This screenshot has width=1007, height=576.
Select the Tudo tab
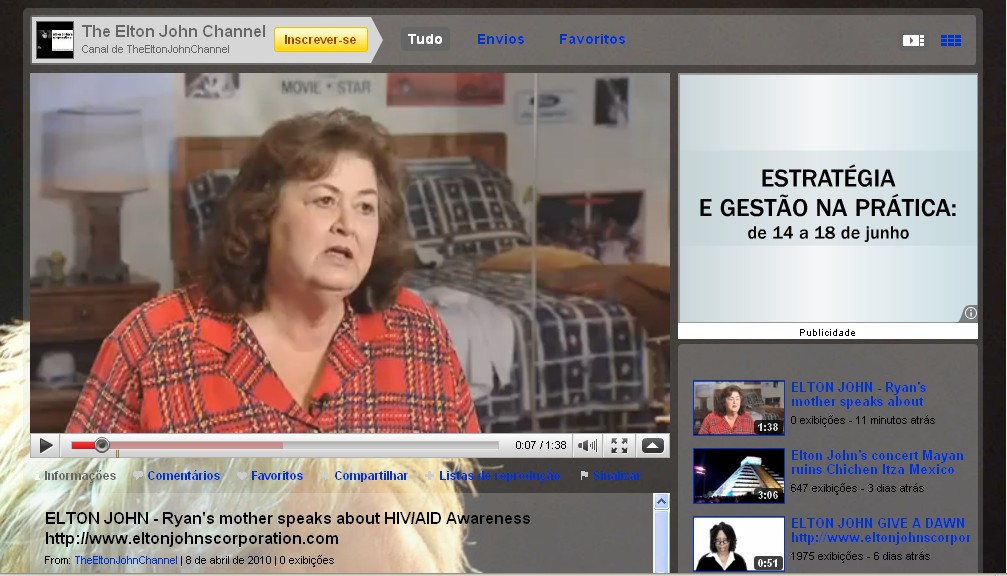[x=425, y=39]
